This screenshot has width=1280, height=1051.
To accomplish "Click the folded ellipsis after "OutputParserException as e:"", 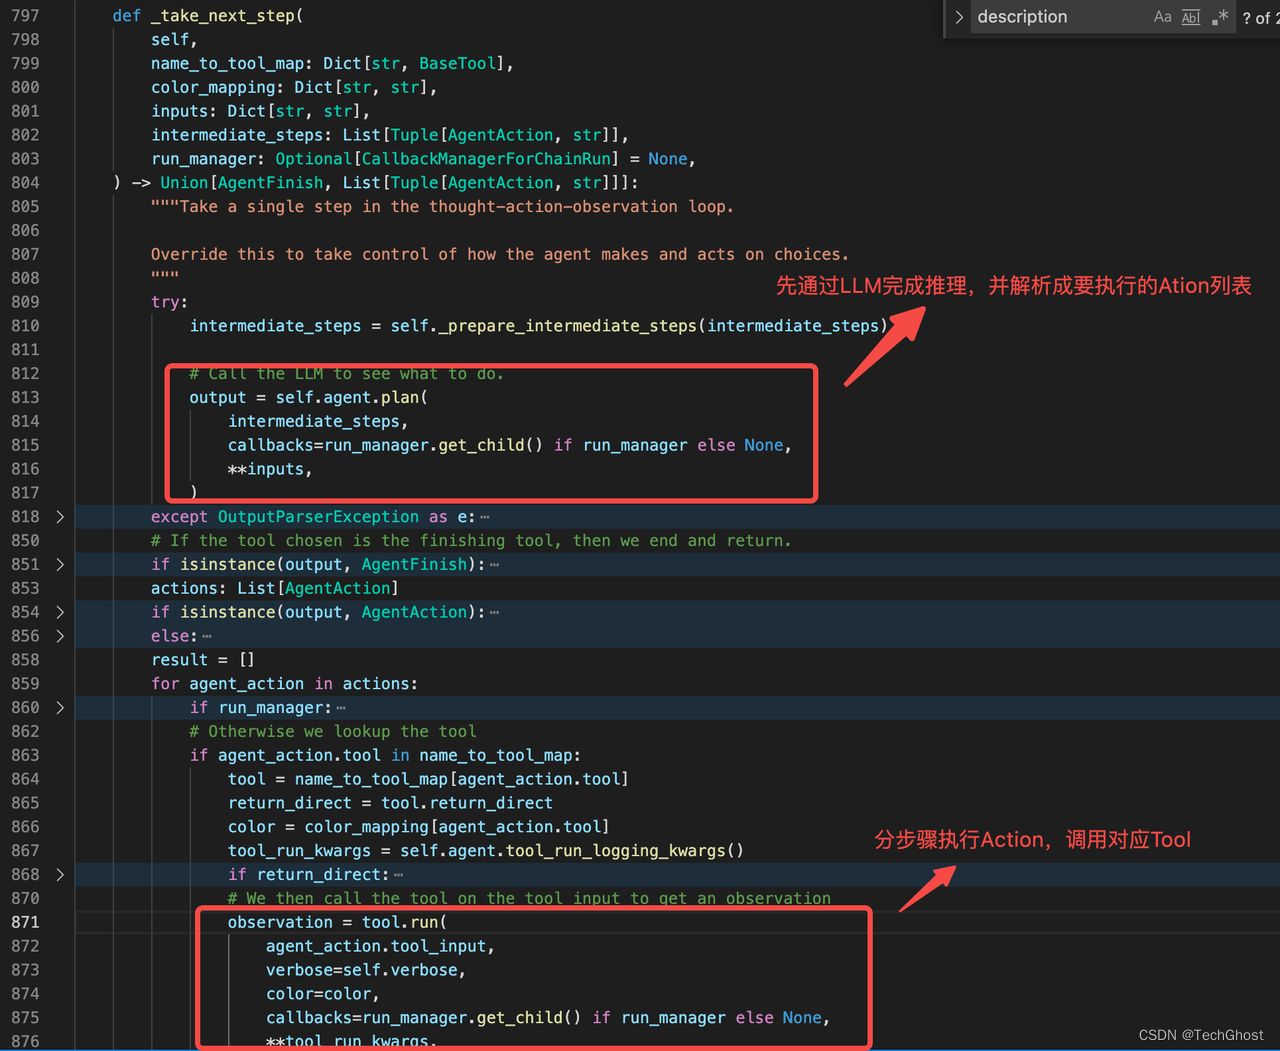I will coord(485,517).
